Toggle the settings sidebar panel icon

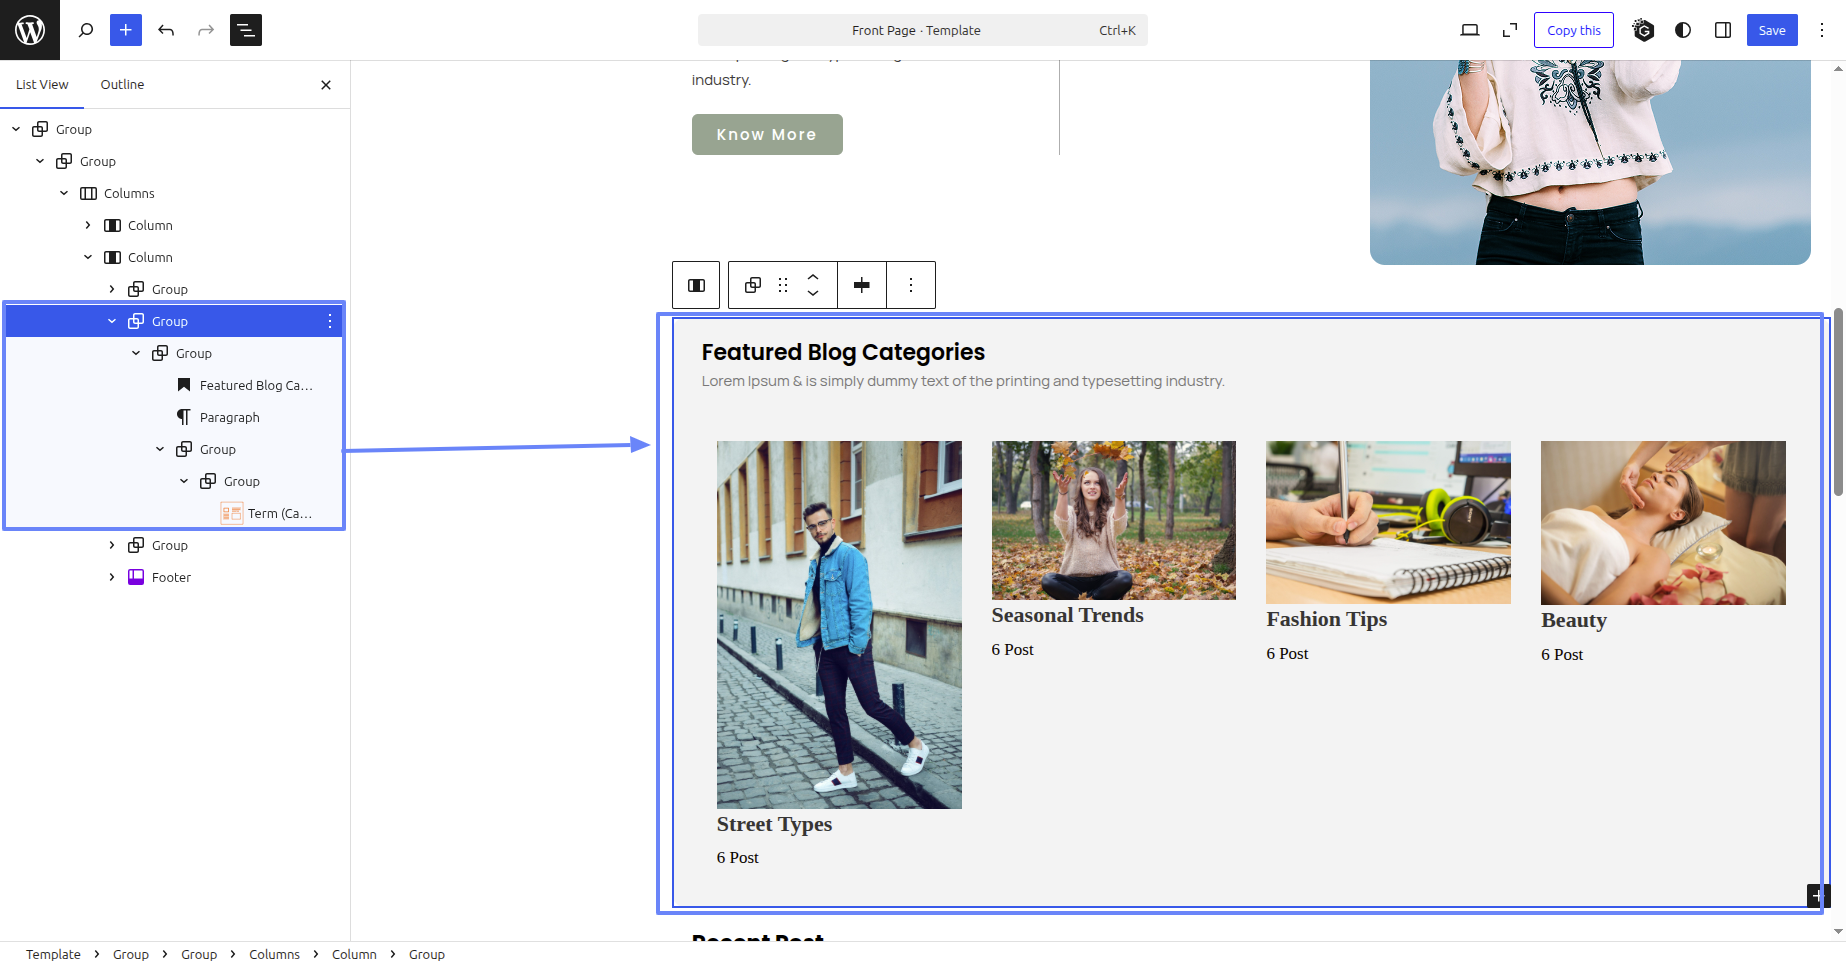coord(1723,30)
